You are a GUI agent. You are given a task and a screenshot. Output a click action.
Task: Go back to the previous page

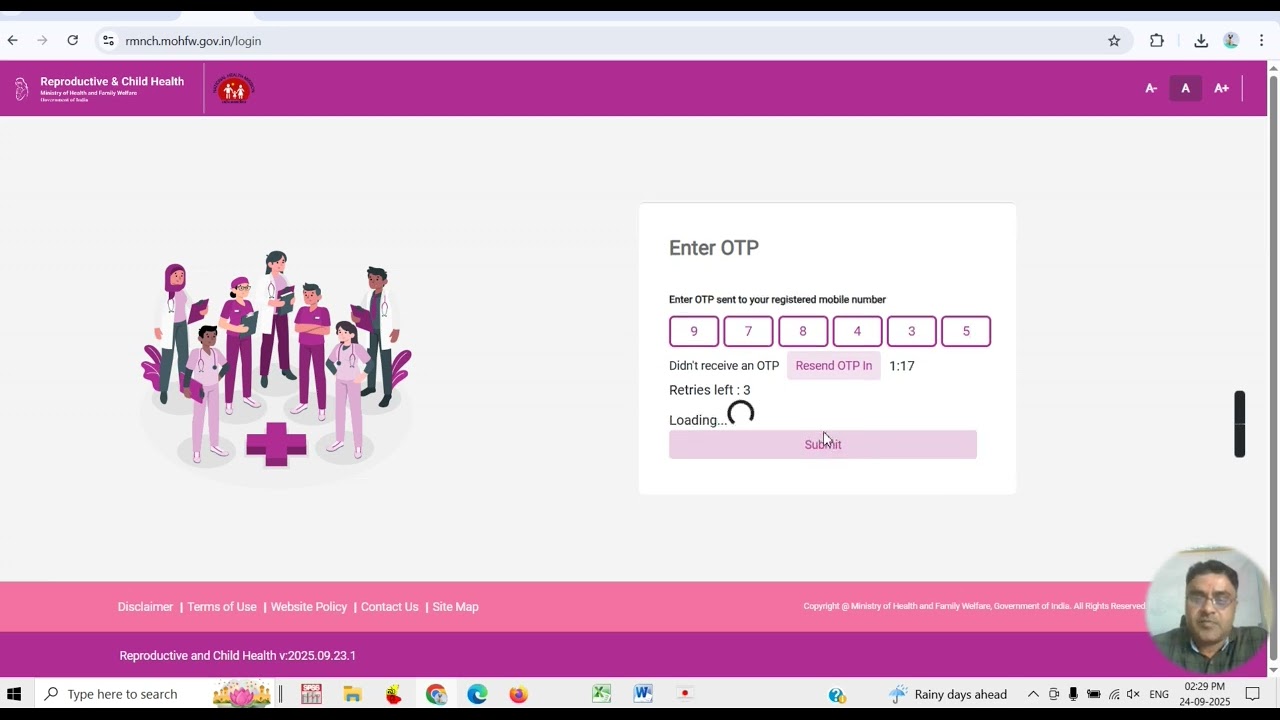(x=12, y=41)
